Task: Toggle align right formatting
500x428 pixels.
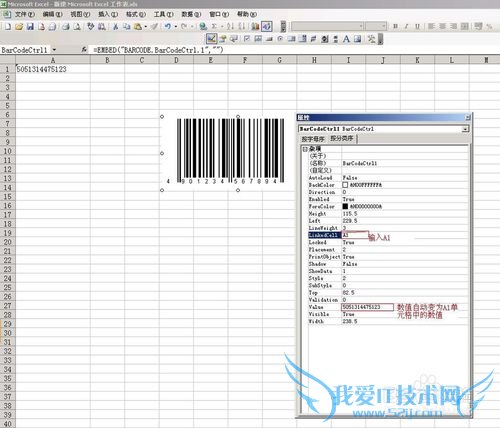Action: [453, 26]
